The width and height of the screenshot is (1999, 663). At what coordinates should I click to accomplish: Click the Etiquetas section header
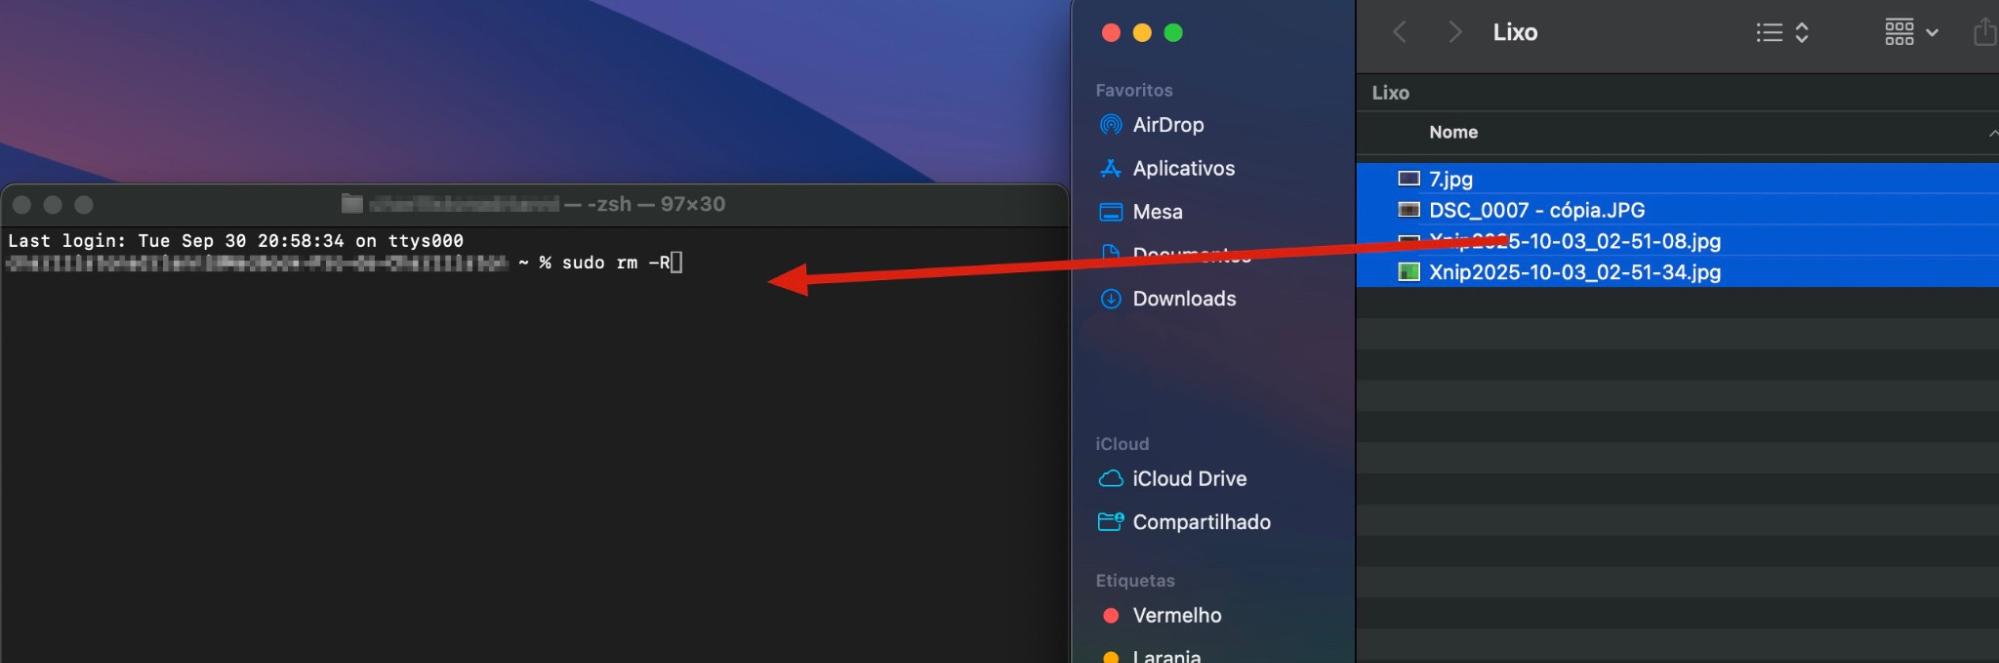click(x=1135, y=581)
